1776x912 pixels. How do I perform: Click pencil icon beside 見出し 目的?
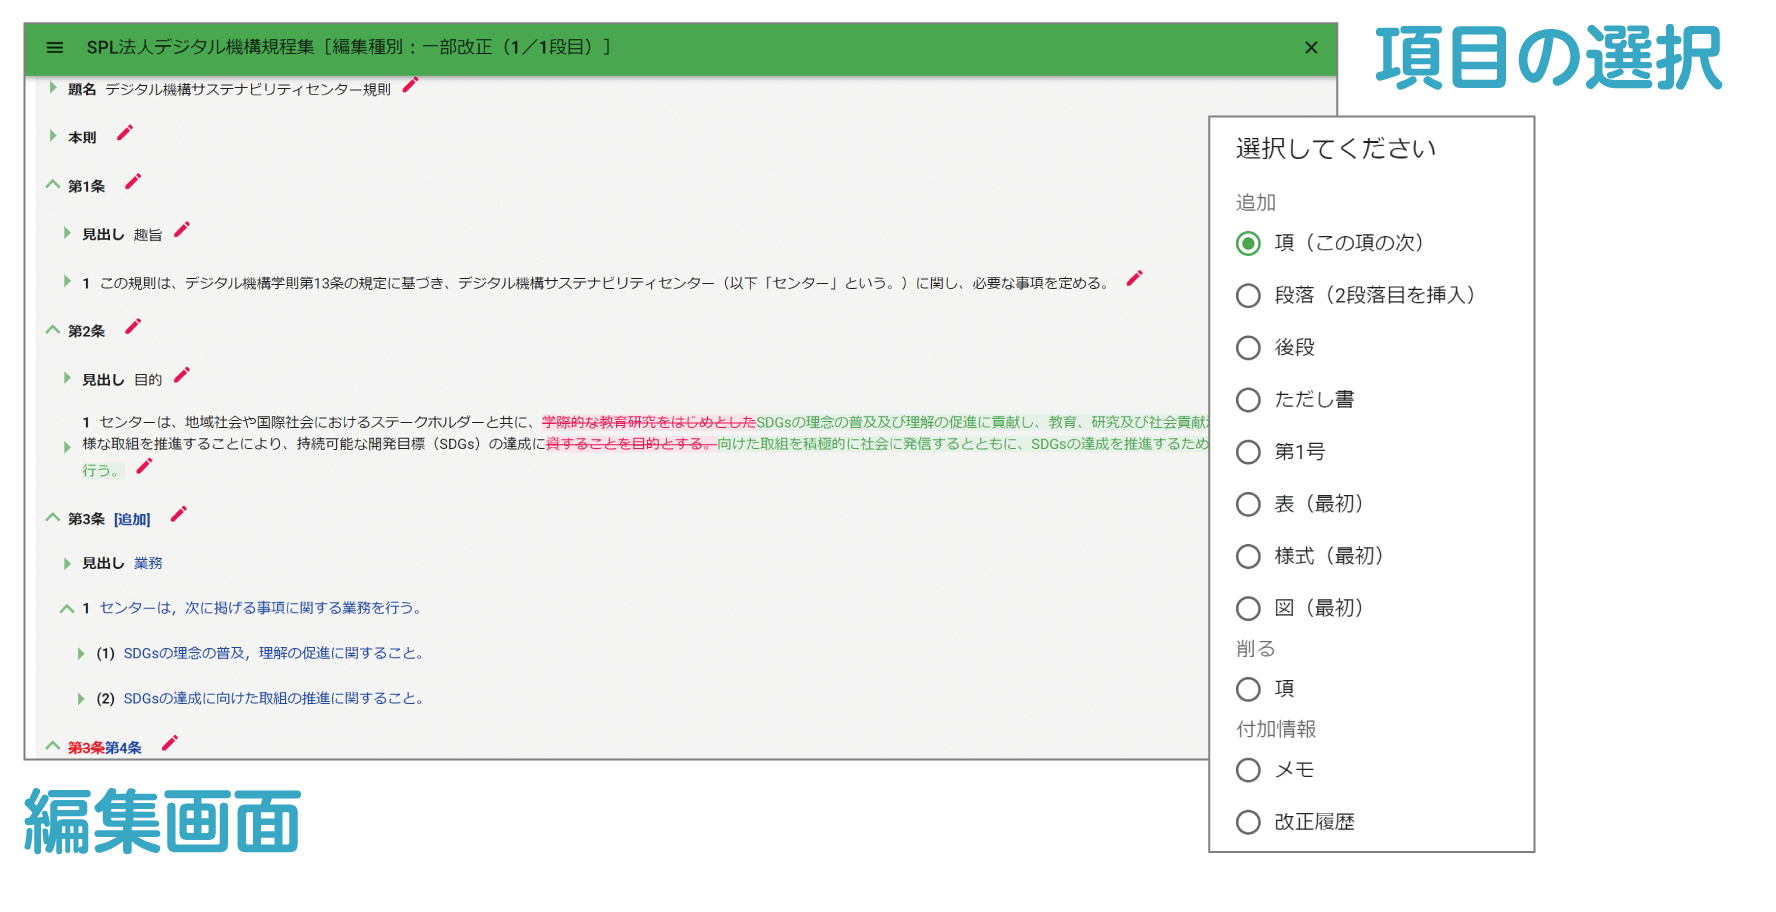pos(182,376)
